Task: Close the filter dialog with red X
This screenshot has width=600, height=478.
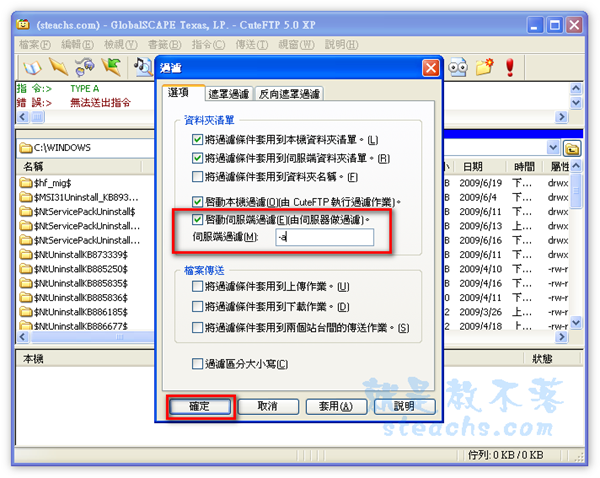Action: 430,69
